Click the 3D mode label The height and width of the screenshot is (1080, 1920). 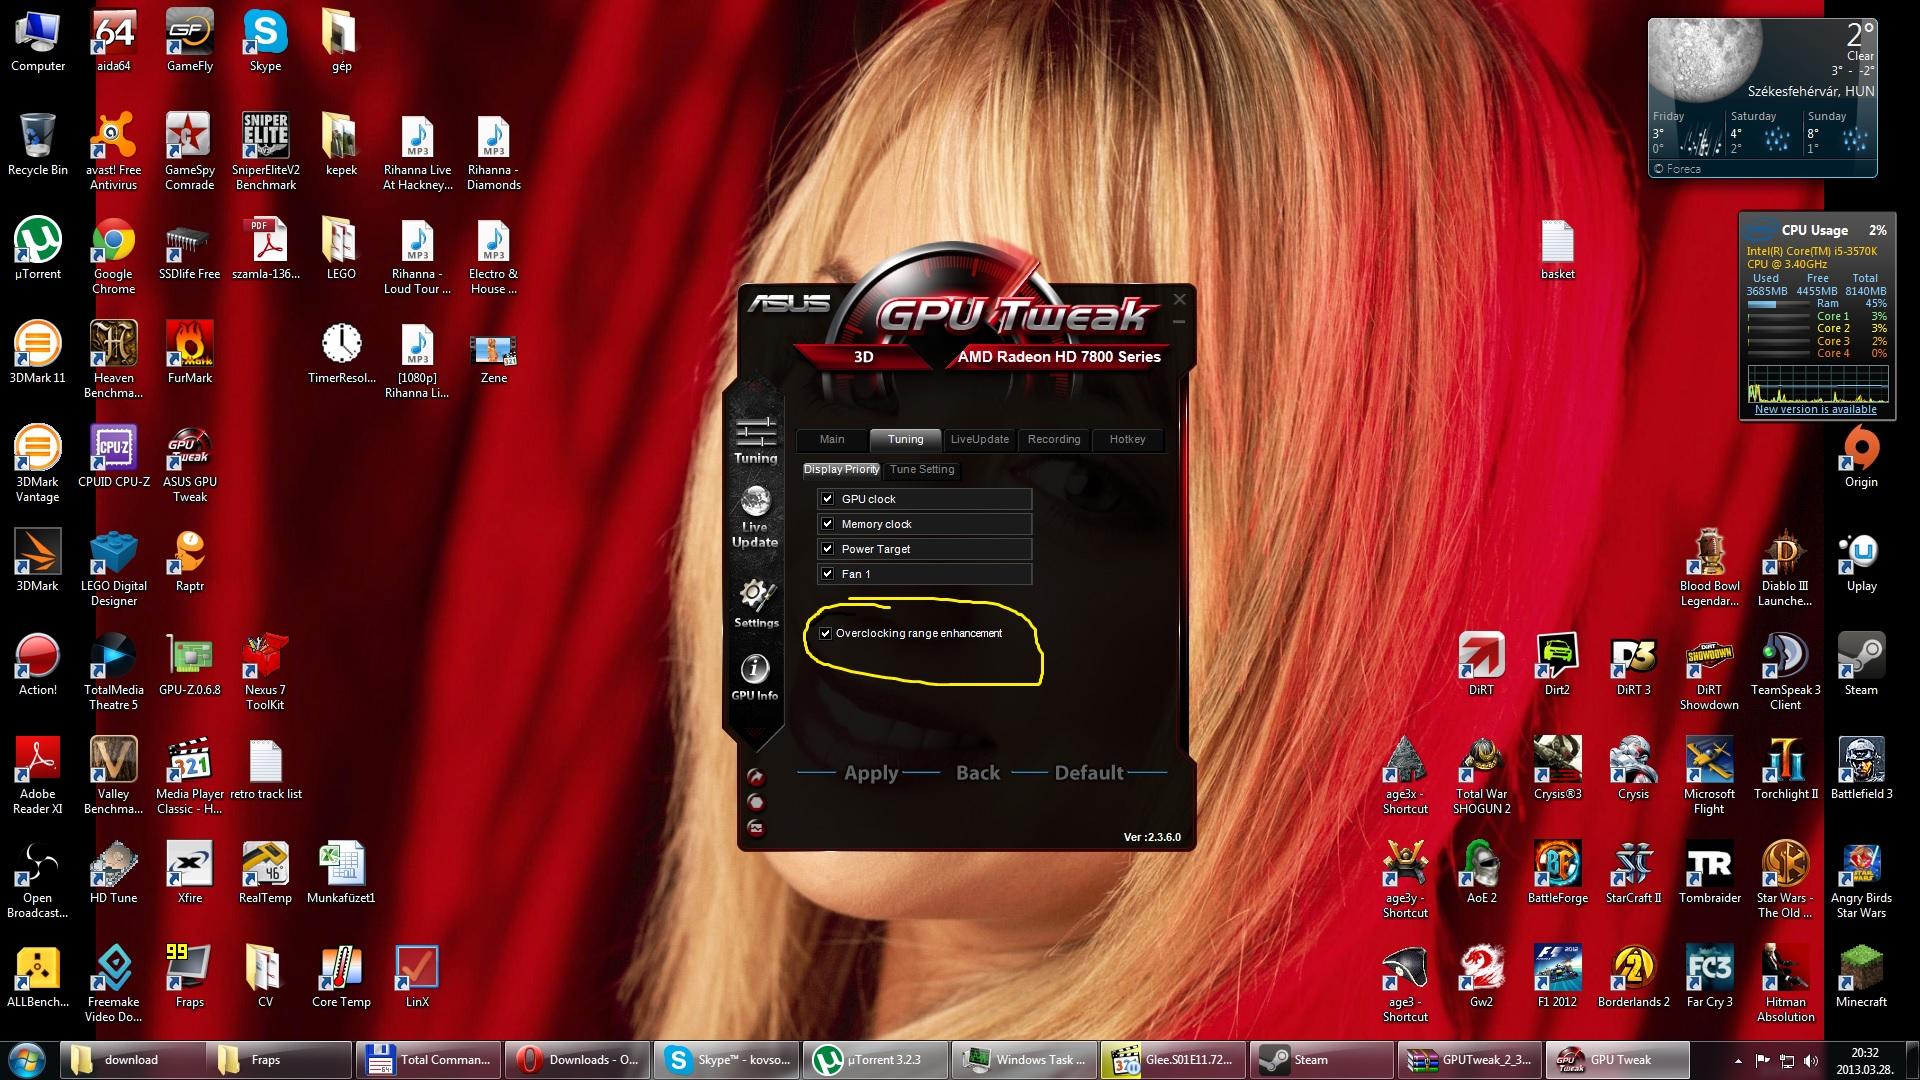pos(864,357)
